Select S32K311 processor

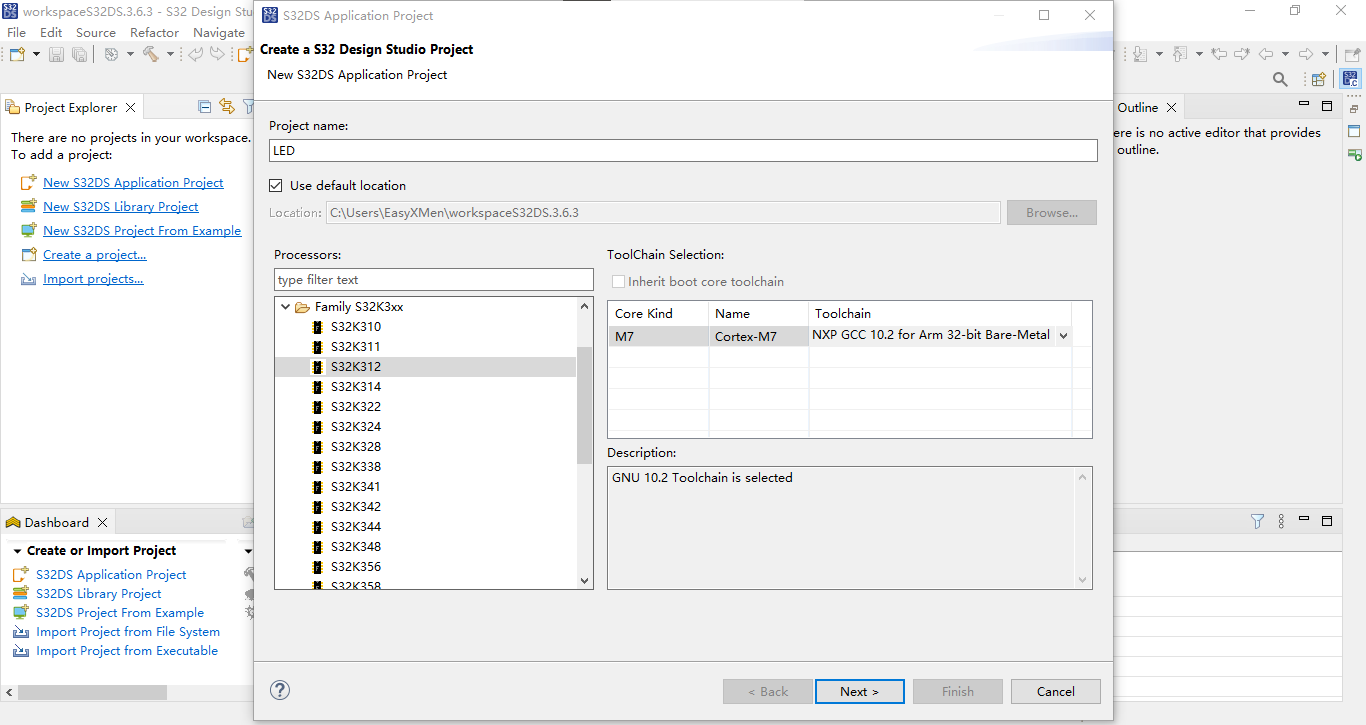coord(356,347)
